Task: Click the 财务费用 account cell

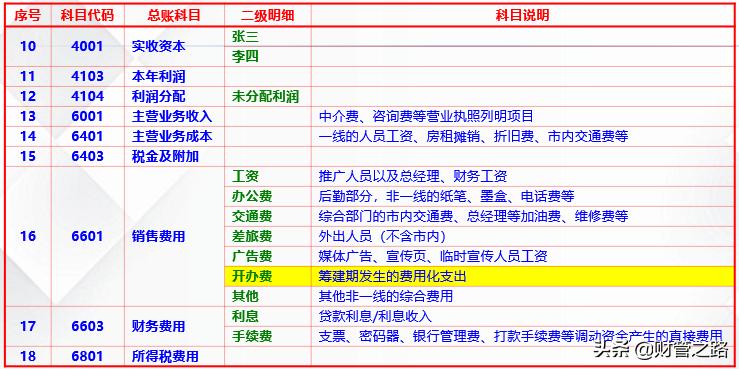Action: [x=174, y=326]
